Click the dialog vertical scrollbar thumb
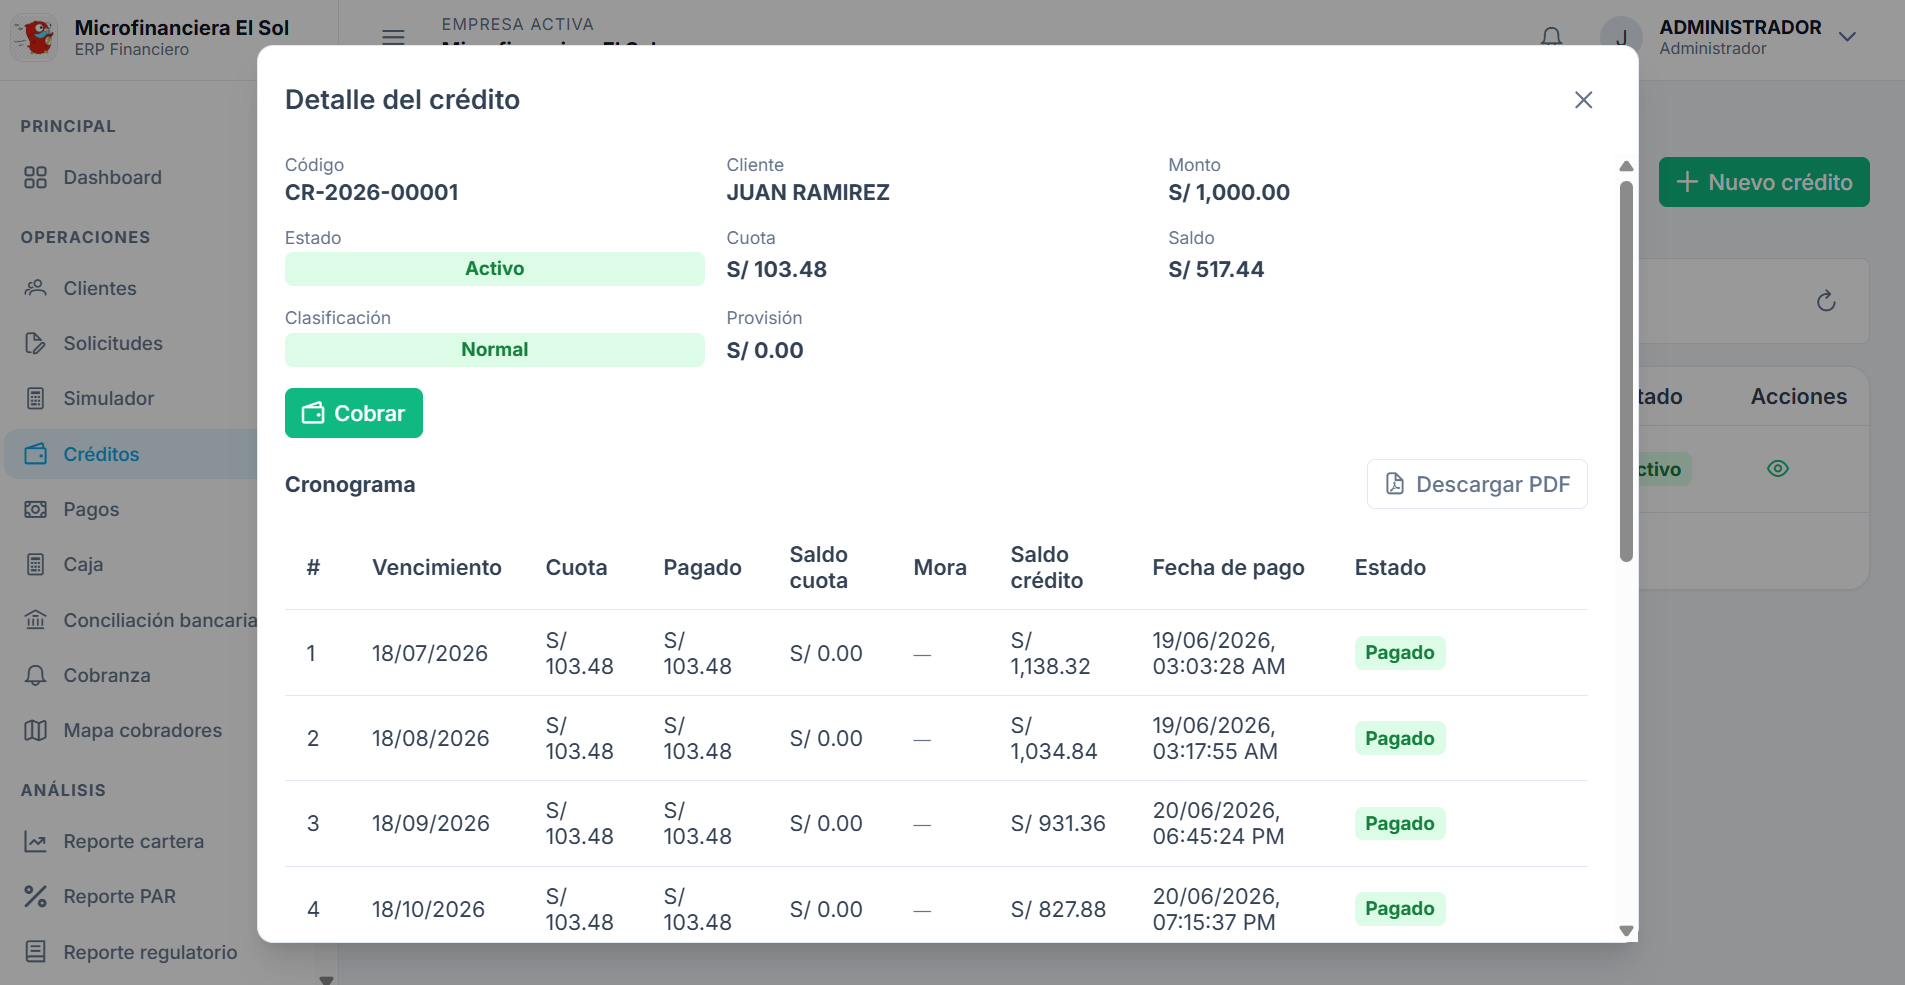Image resolution: width=1905 pixels, height=985 pixels. [1626, 371]
